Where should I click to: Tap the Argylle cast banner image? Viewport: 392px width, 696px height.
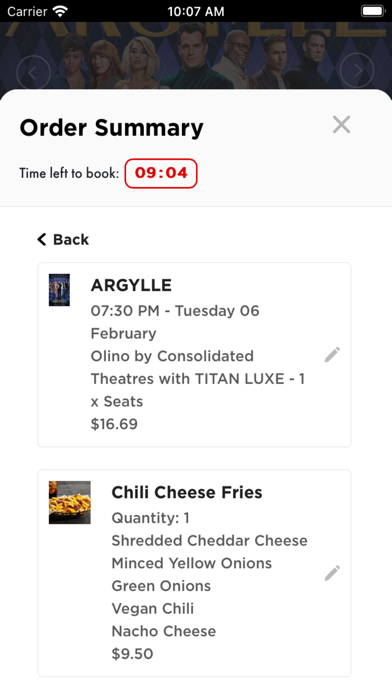pos(196,55)
